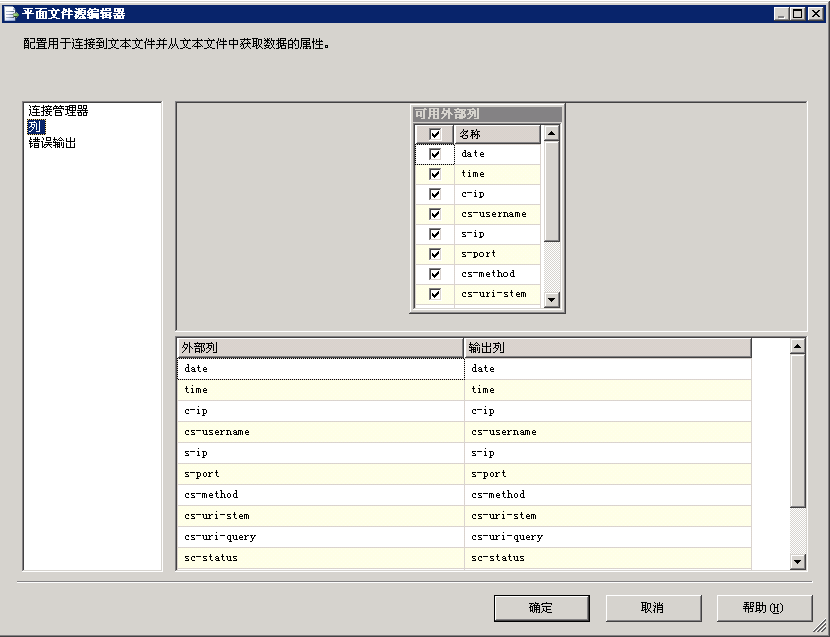Open the 连接管理器 page
The image size is (830, 637).
58,111
